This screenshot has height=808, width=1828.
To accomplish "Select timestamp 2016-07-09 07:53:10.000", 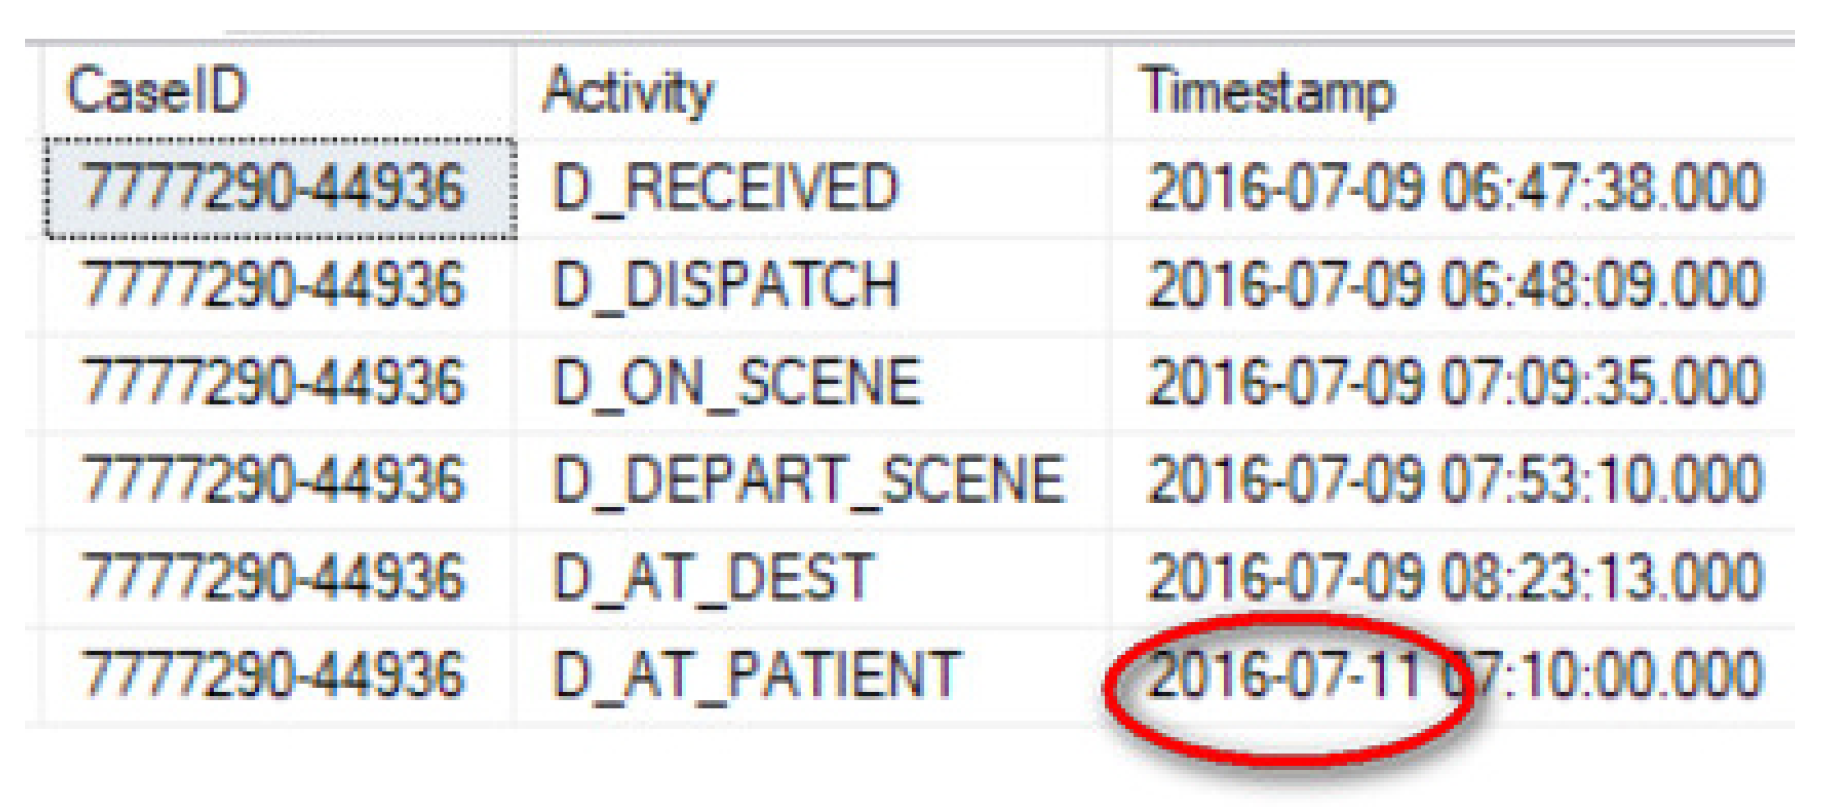I will [x=1452, y=480].
